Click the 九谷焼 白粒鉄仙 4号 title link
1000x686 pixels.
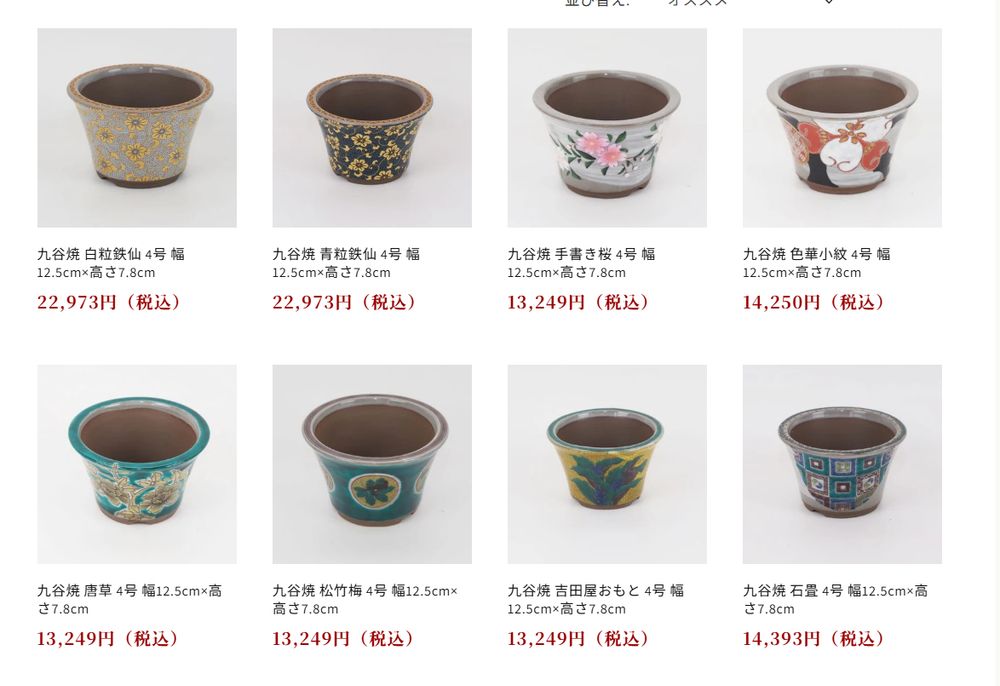[111, 263]
